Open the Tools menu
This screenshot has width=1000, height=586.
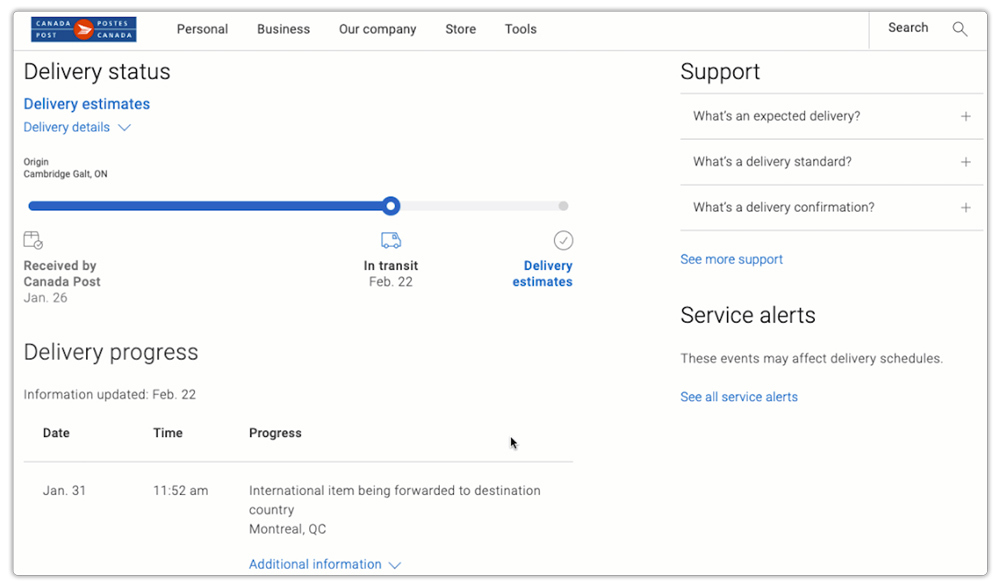click(520, 29)
